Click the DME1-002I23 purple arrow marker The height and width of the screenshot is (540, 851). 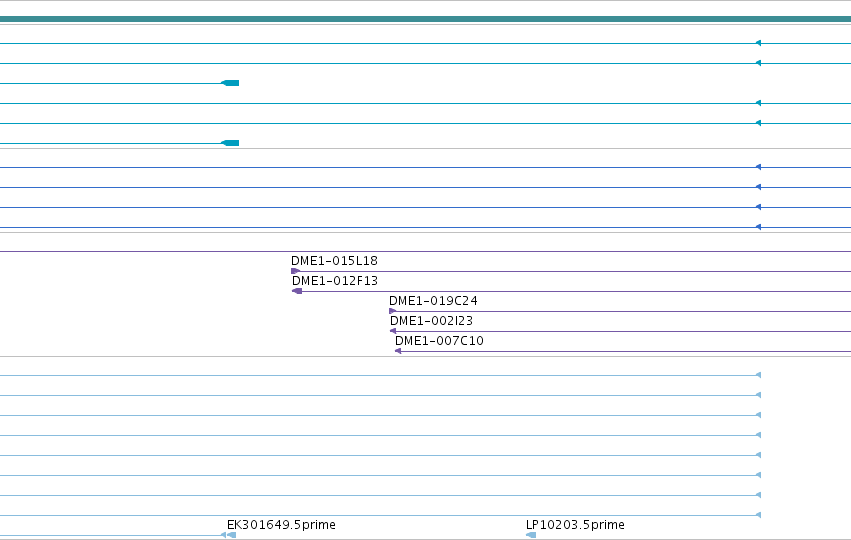393,331
